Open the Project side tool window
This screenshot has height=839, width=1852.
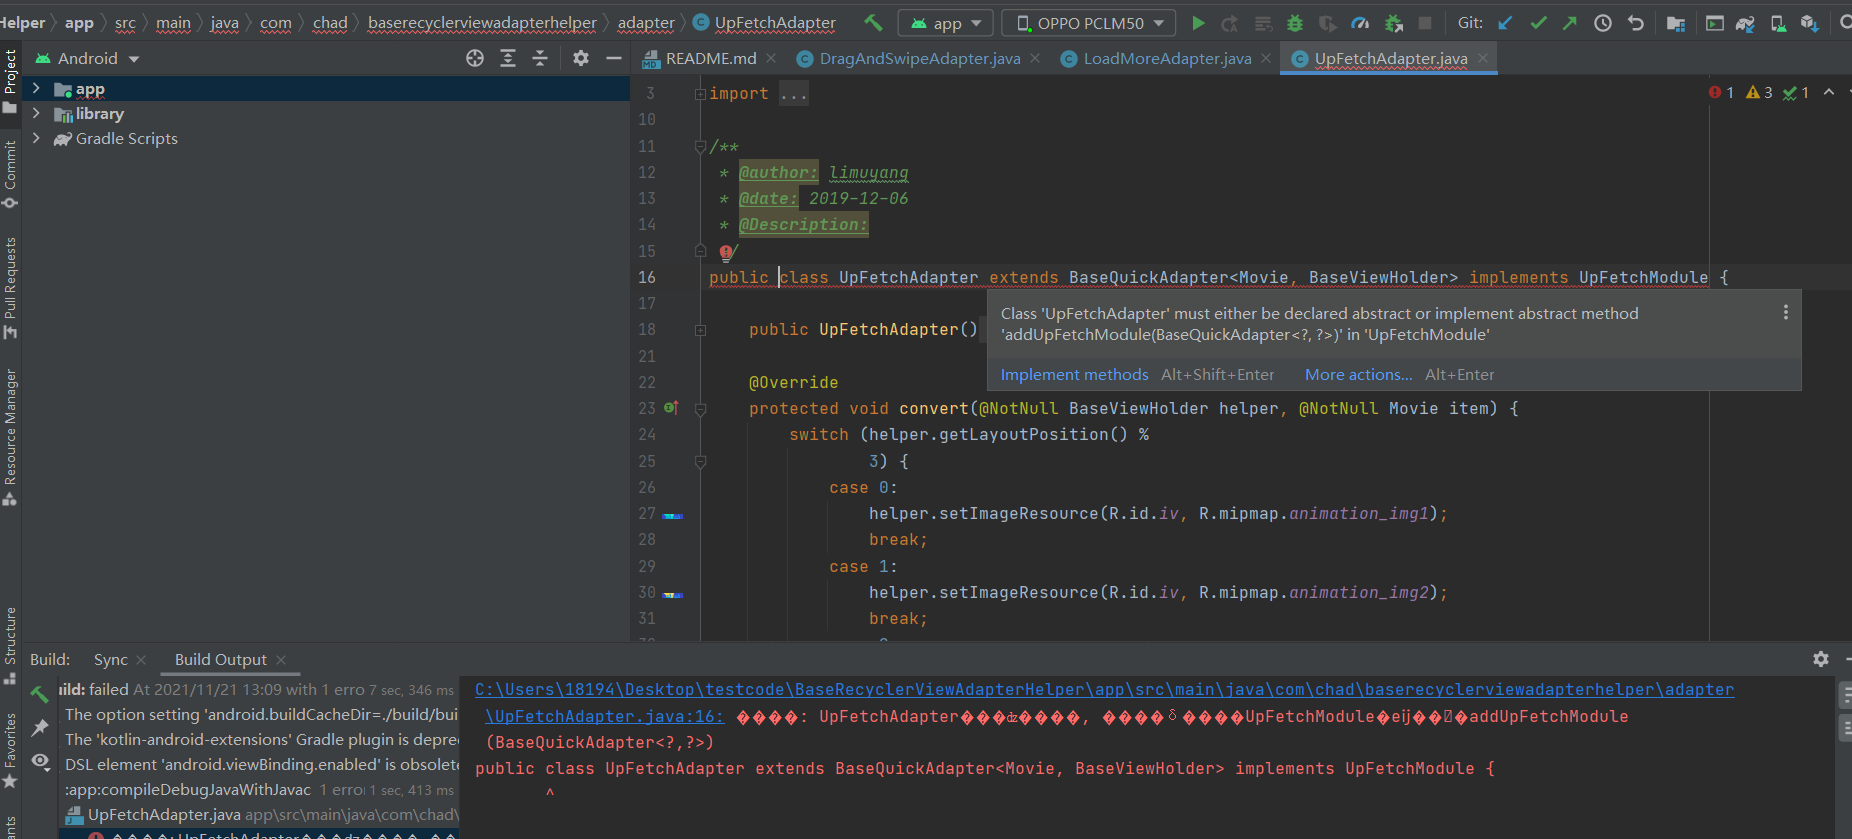click(10, 81)
